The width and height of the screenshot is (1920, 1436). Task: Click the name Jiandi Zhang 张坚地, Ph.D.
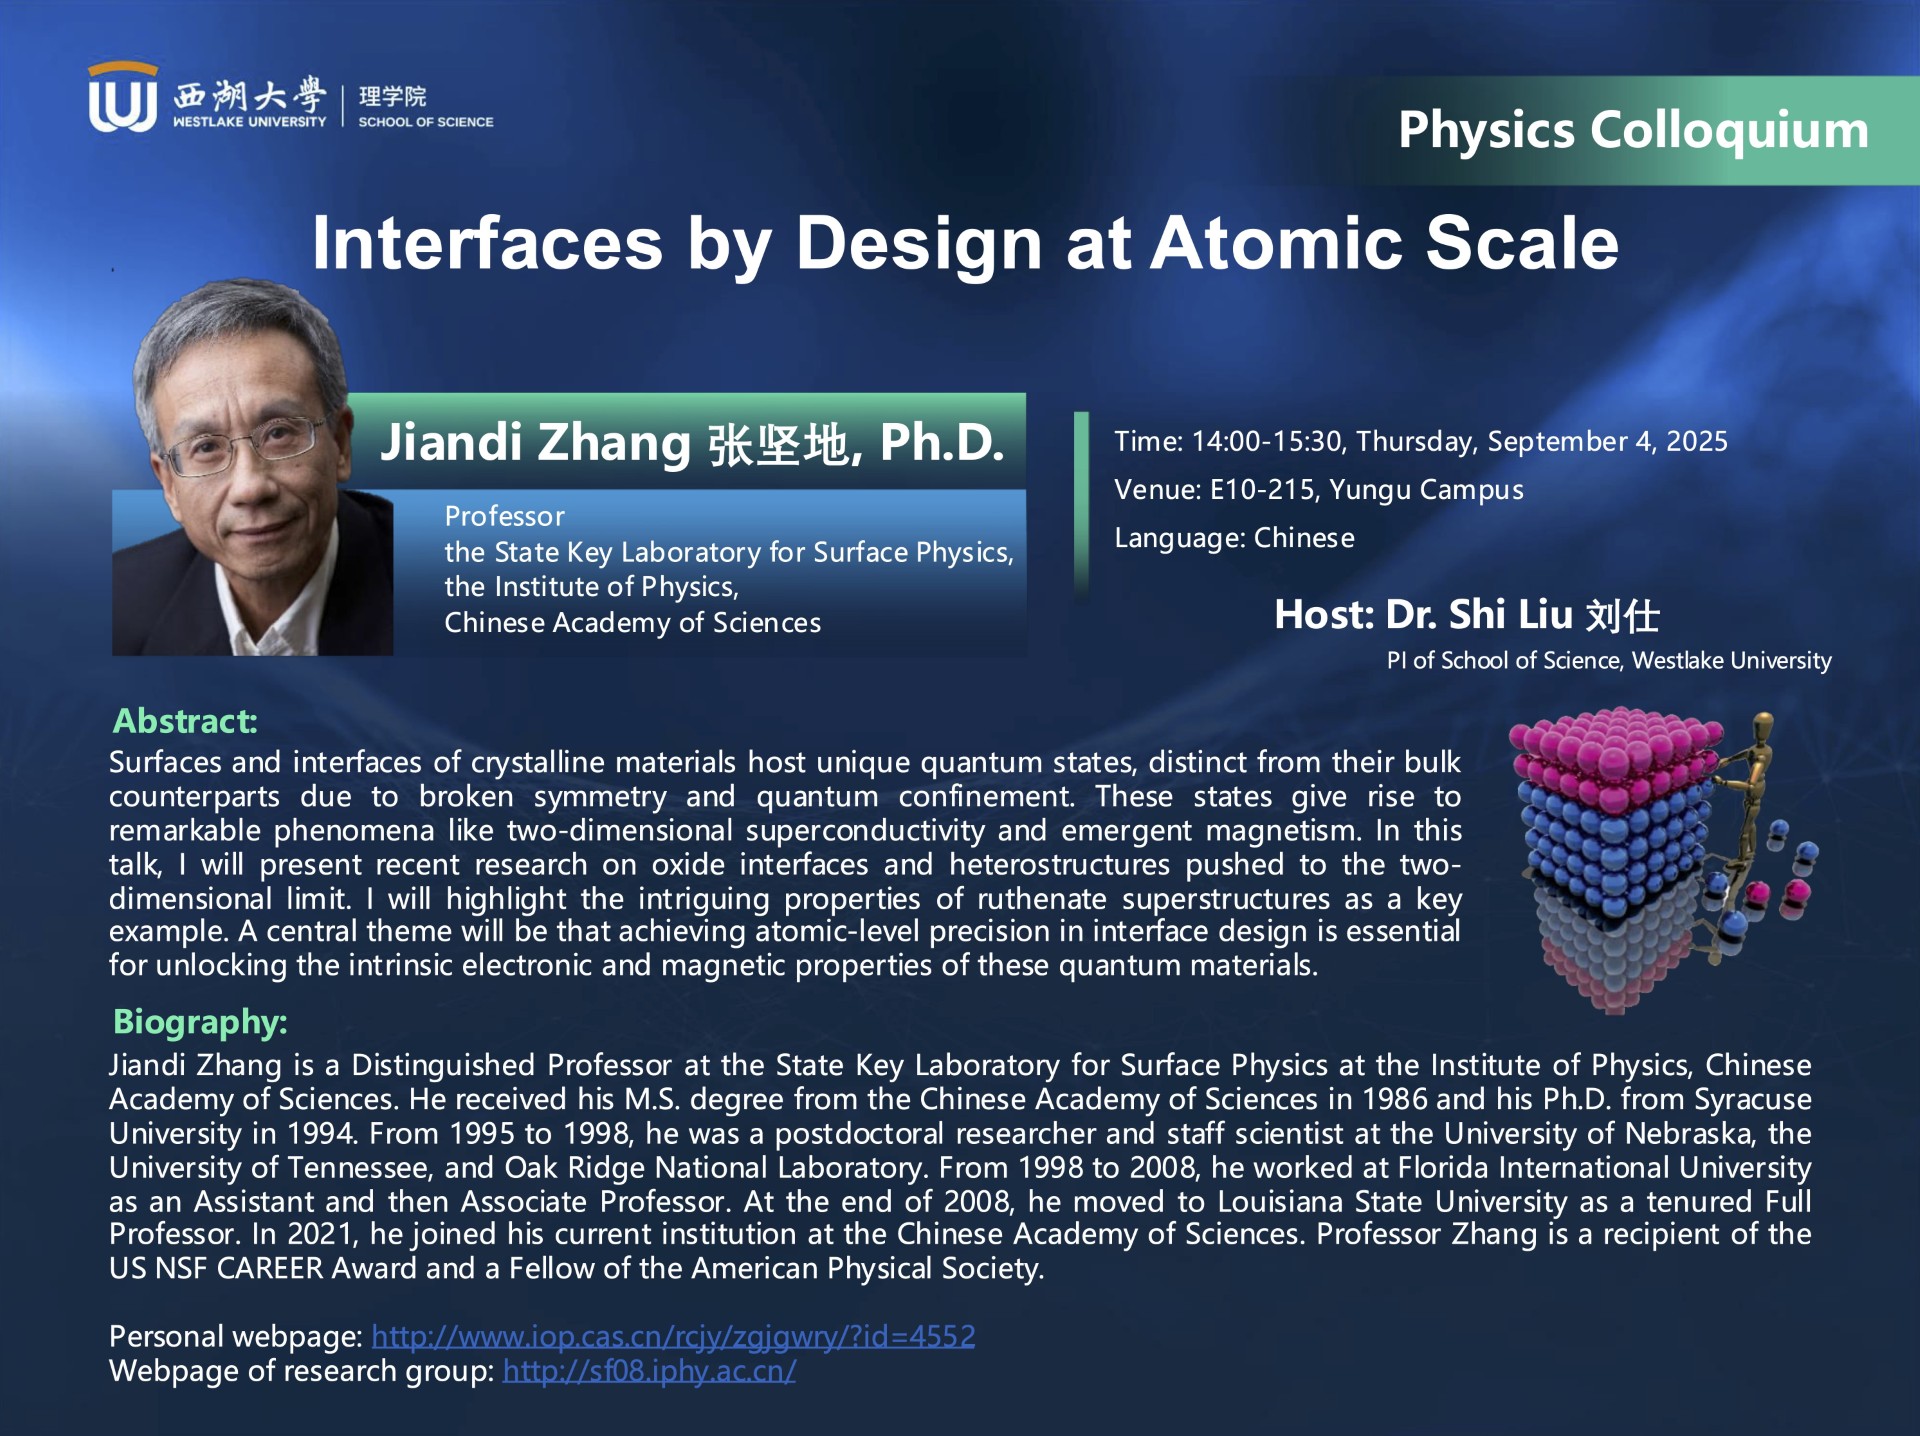point(692,442)
